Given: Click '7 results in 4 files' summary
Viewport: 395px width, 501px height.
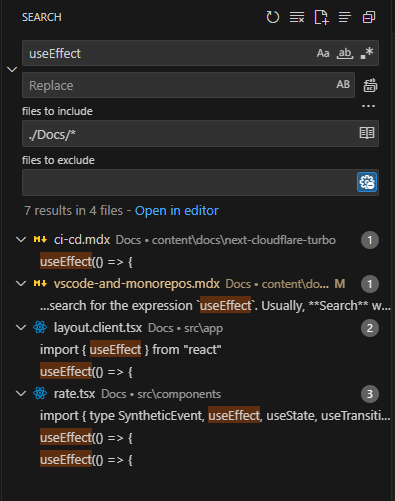Looking at the screenshot, I should (x=73, y=211).
